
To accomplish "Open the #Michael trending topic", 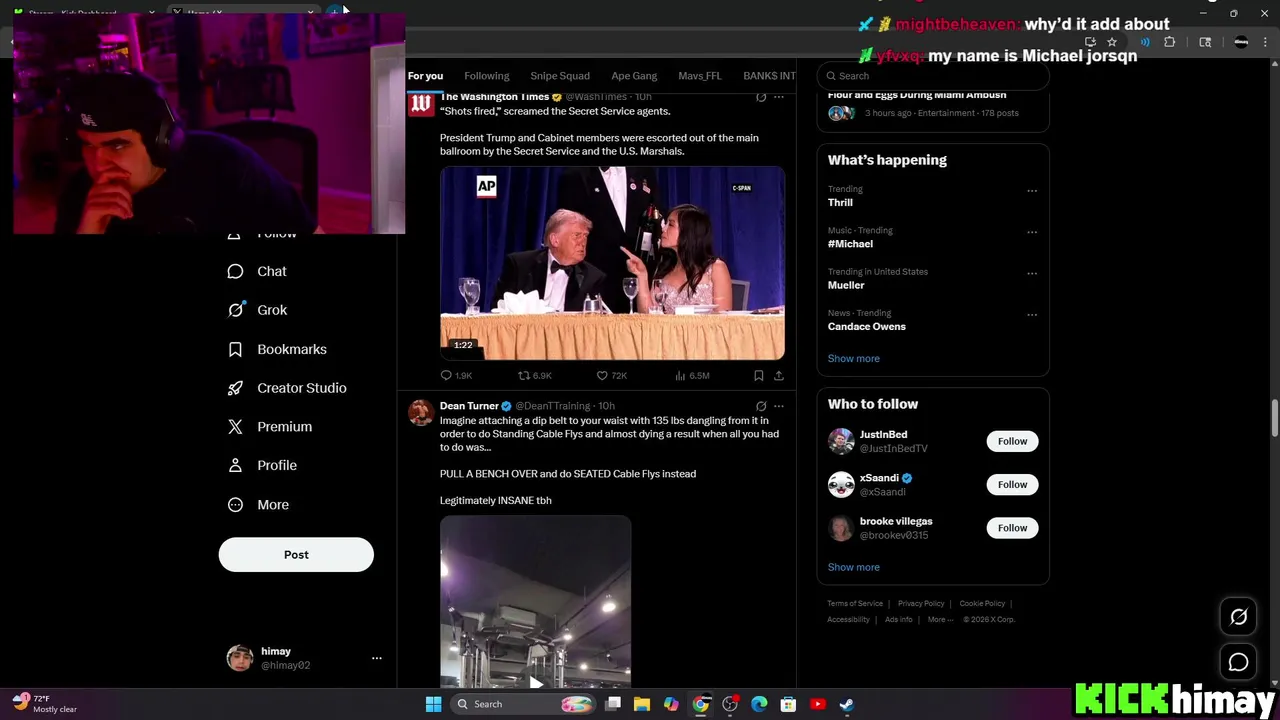I will (x=850, y=244).
